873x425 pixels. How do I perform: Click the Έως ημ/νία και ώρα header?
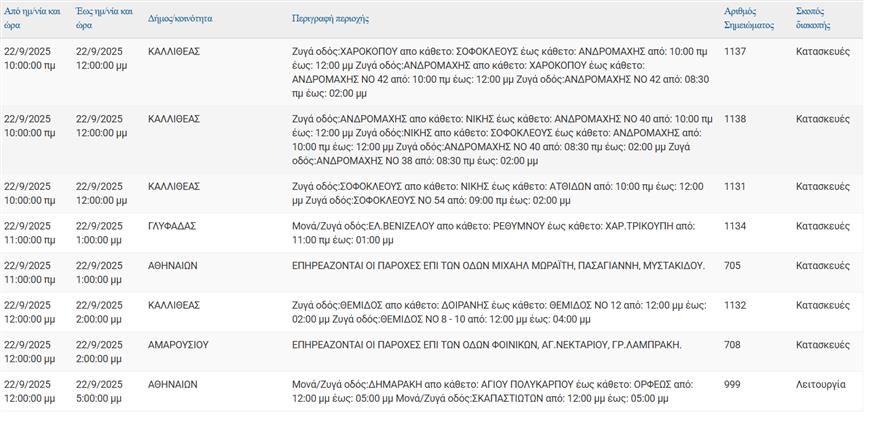(x=102, y=18)
